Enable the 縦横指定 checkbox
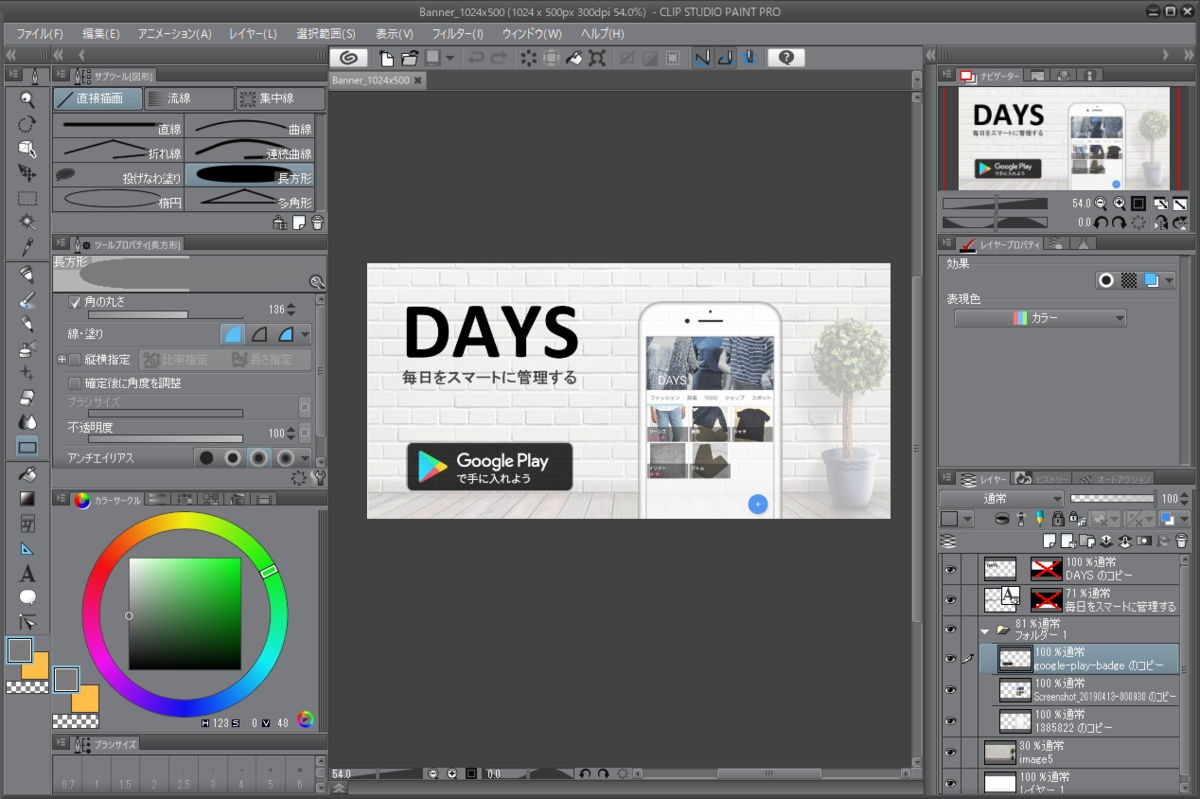This screenshot has height=799, width=1200. tap(74, 359)
